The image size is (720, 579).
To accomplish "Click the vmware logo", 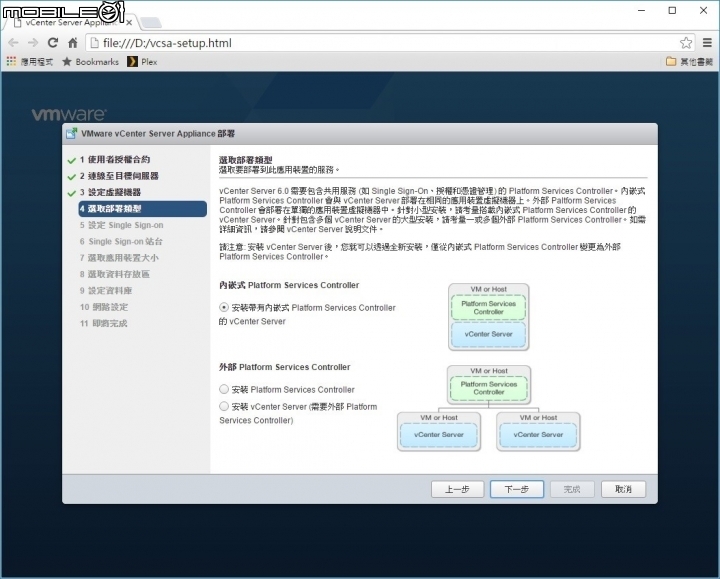I will pos(69,114).
